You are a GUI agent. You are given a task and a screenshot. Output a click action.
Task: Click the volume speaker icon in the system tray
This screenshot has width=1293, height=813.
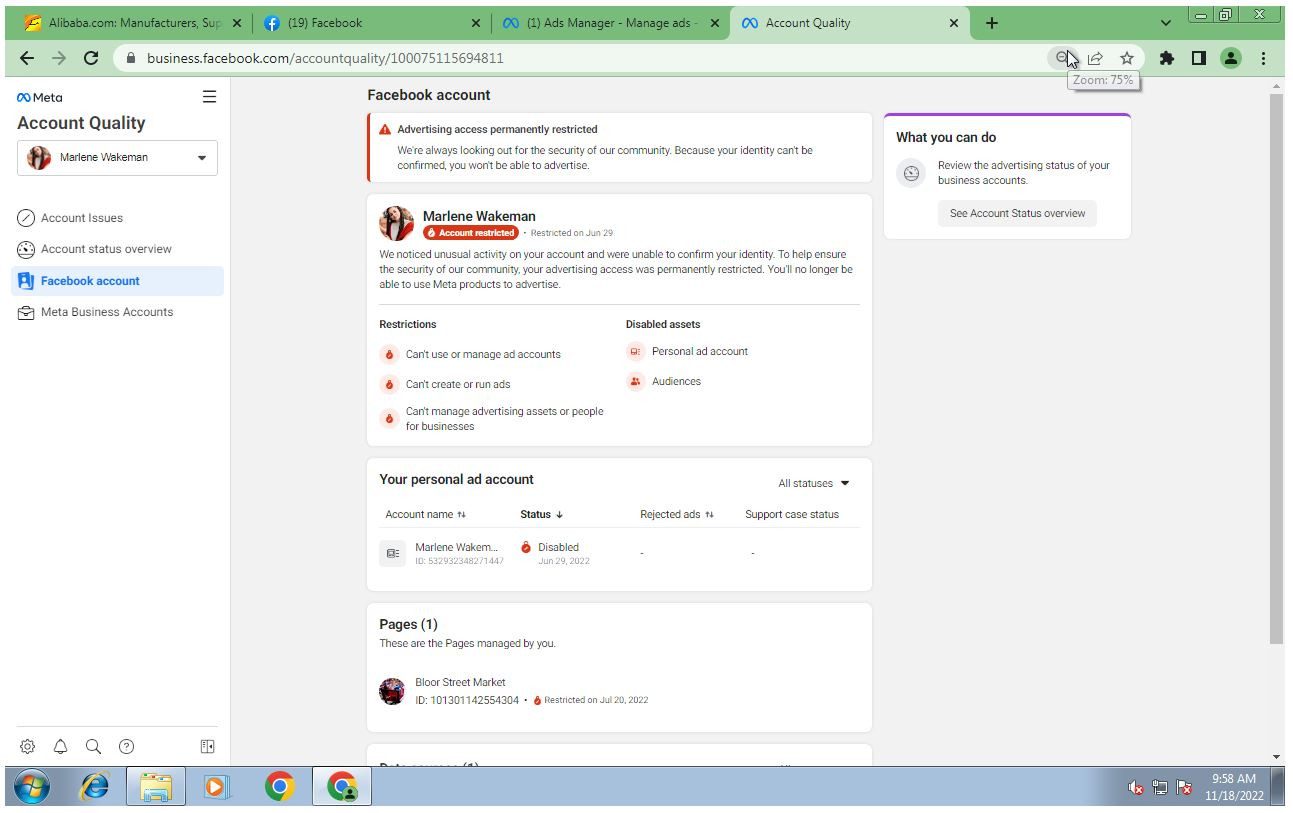pos(1137,788)
